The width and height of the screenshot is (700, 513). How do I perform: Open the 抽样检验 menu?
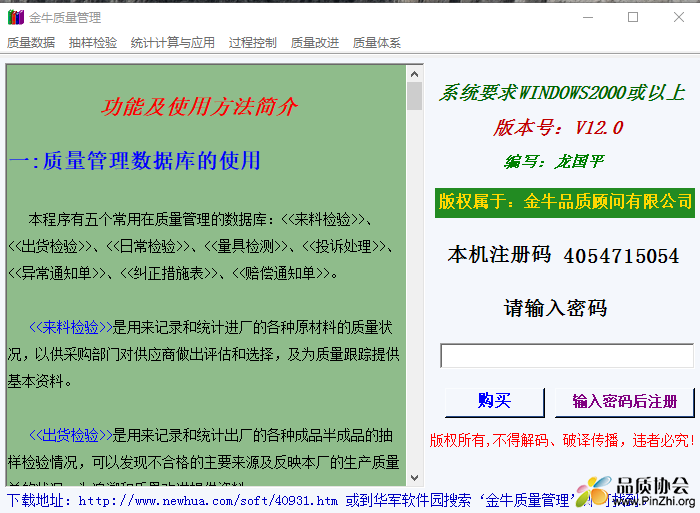(x=93, y=43)
